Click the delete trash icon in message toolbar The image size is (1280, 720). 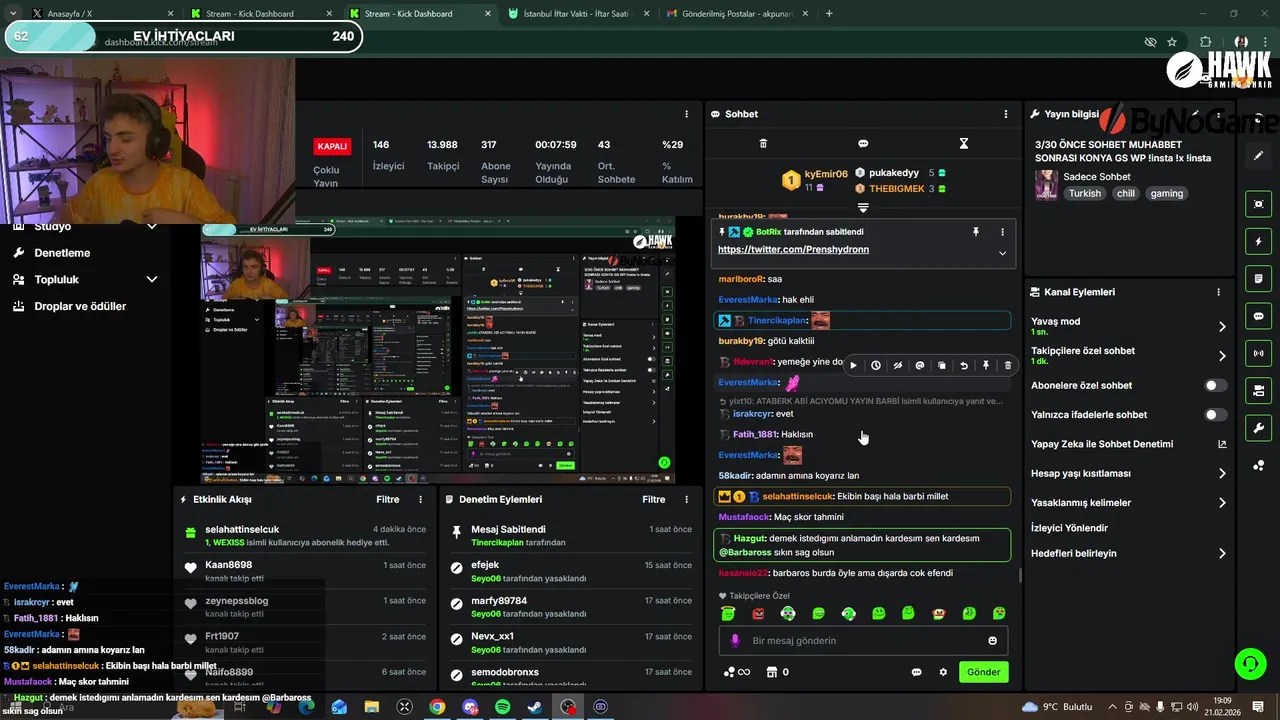(1008, 366)
